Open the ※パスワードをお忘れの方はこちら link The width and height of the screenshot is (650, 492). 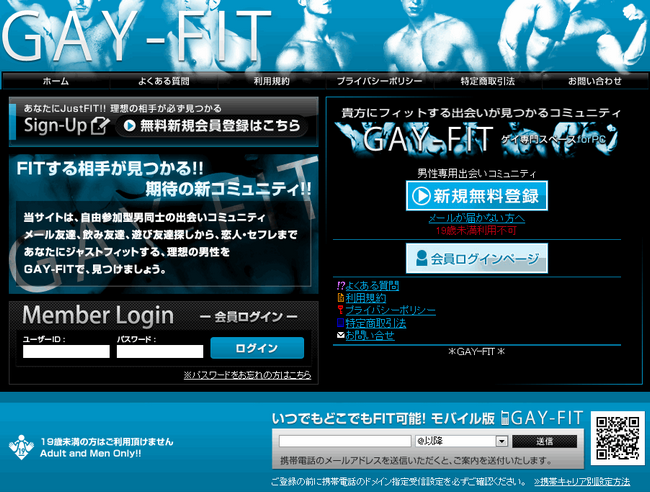pos(247,375)
